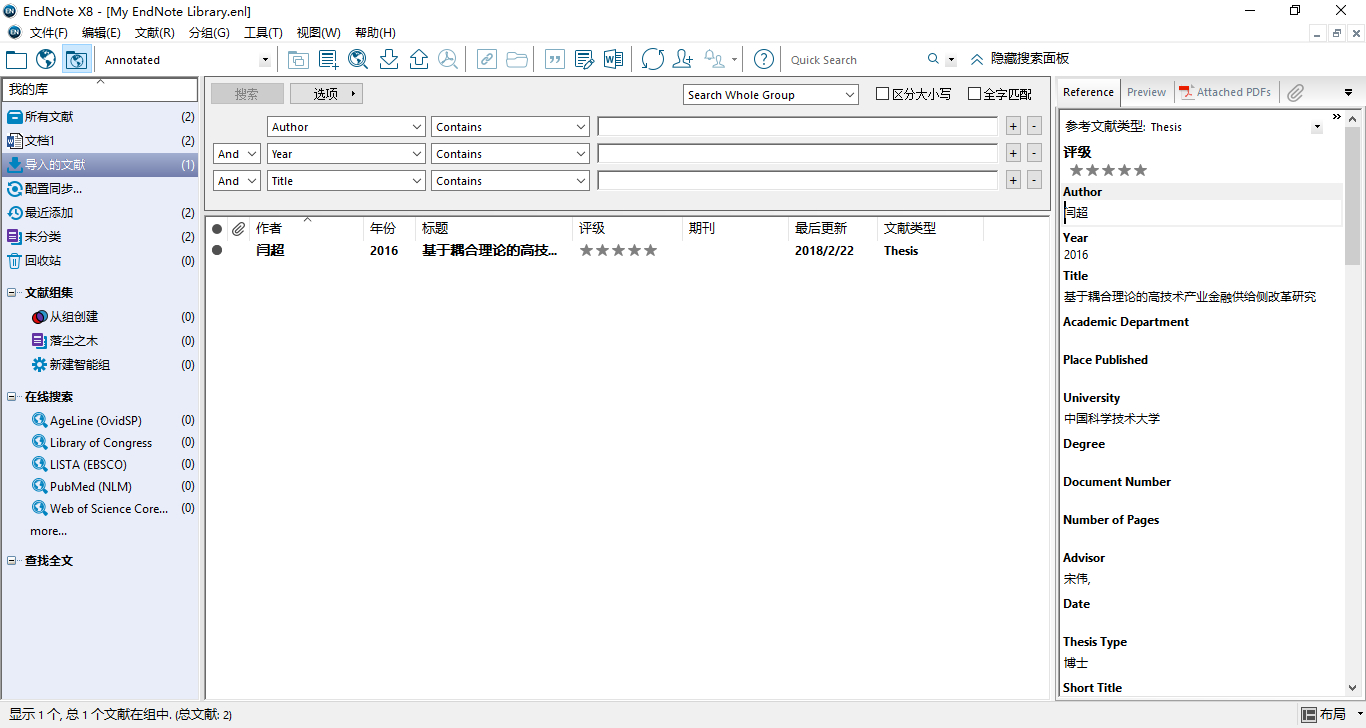Enable the 全字匹配 checkbox
Image resolution: width=1366 pixels, height=728 pixels.
[974, 94]
